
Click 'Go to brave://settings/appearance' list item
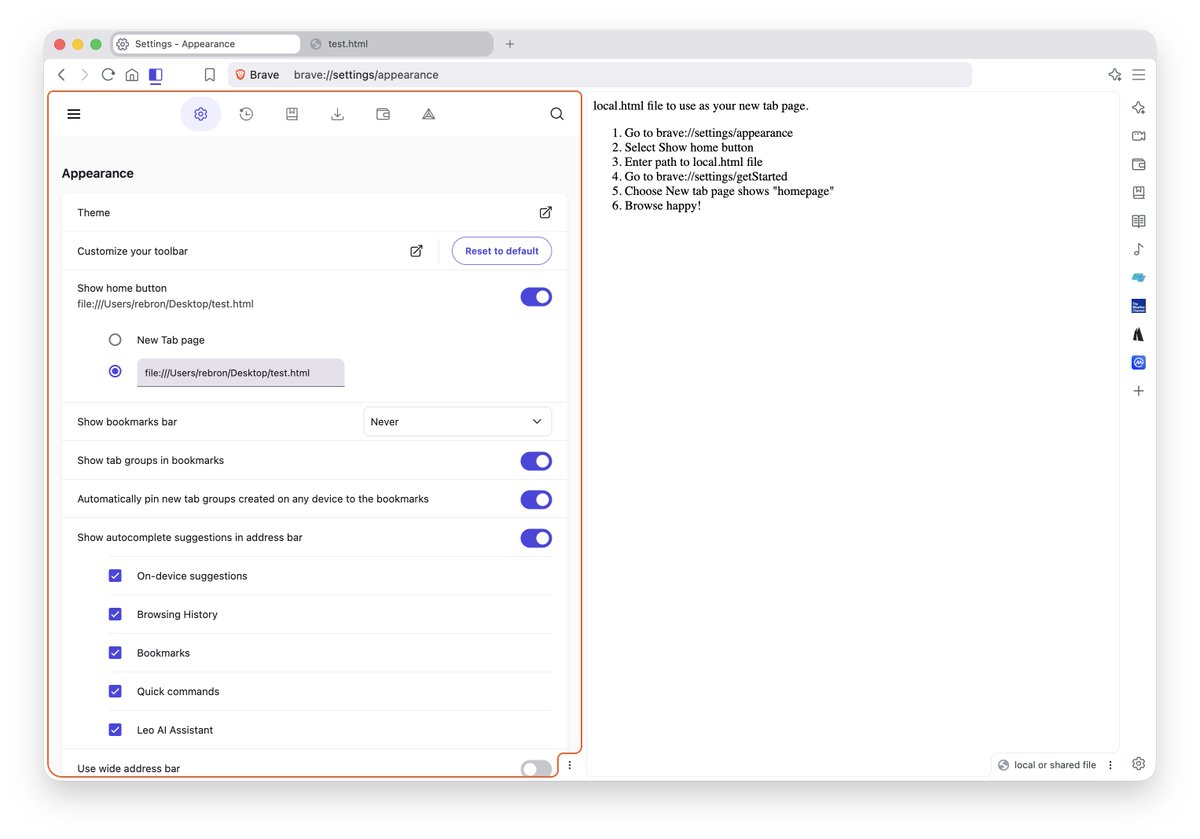point(709,133)
